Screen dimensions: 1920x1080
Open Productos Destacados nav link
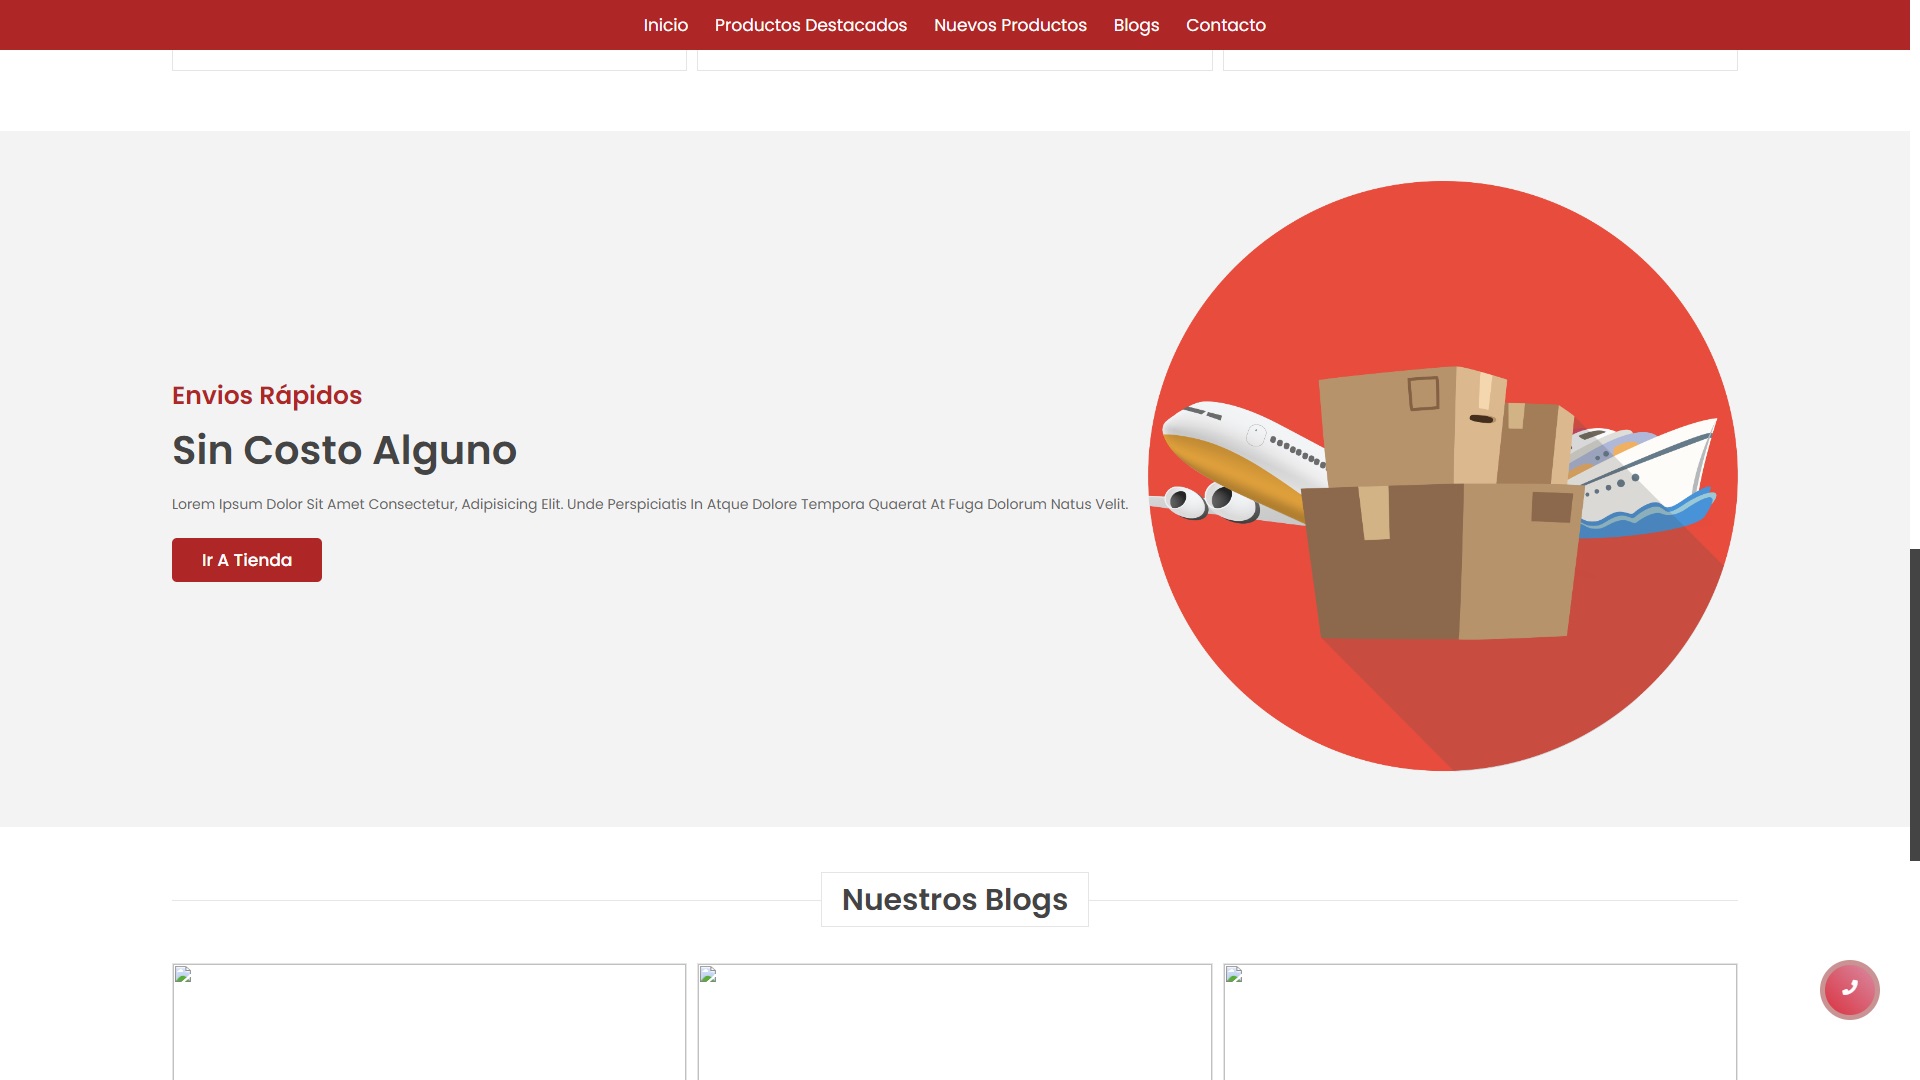coord(810,25)
